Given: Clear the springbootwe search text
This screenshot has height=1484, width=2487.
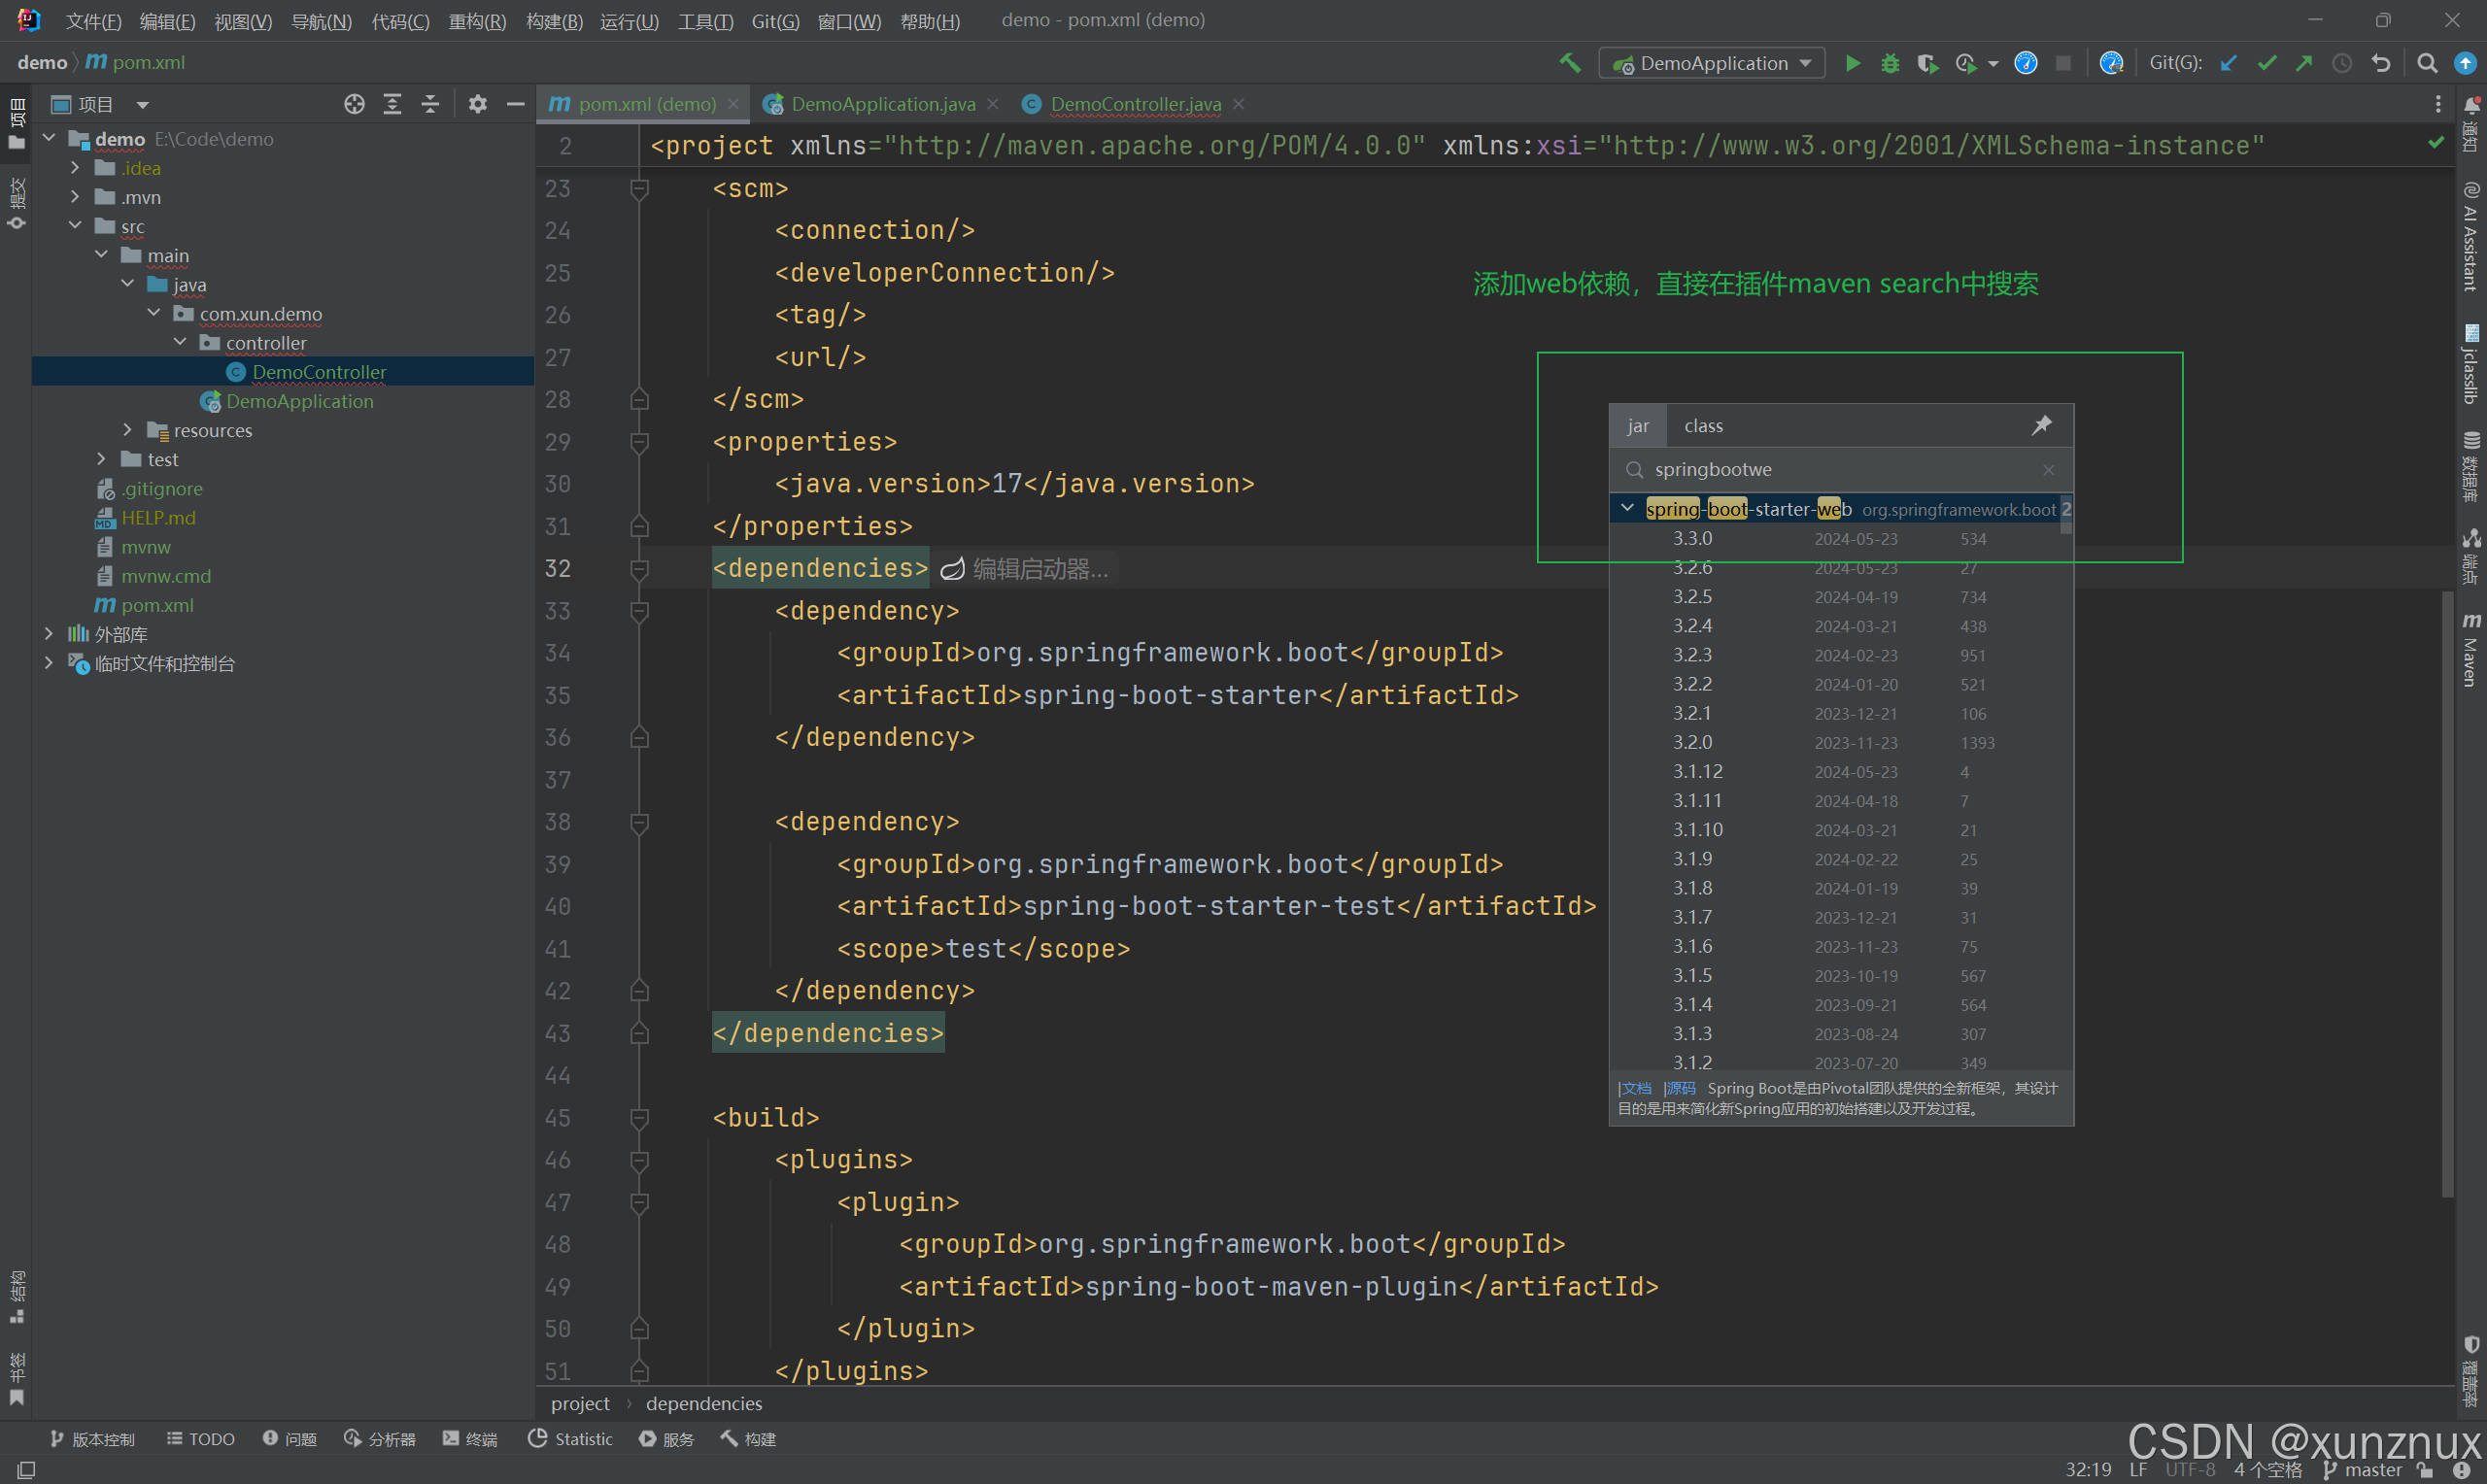Looking at the screenshot, I should coord(2048,470).
